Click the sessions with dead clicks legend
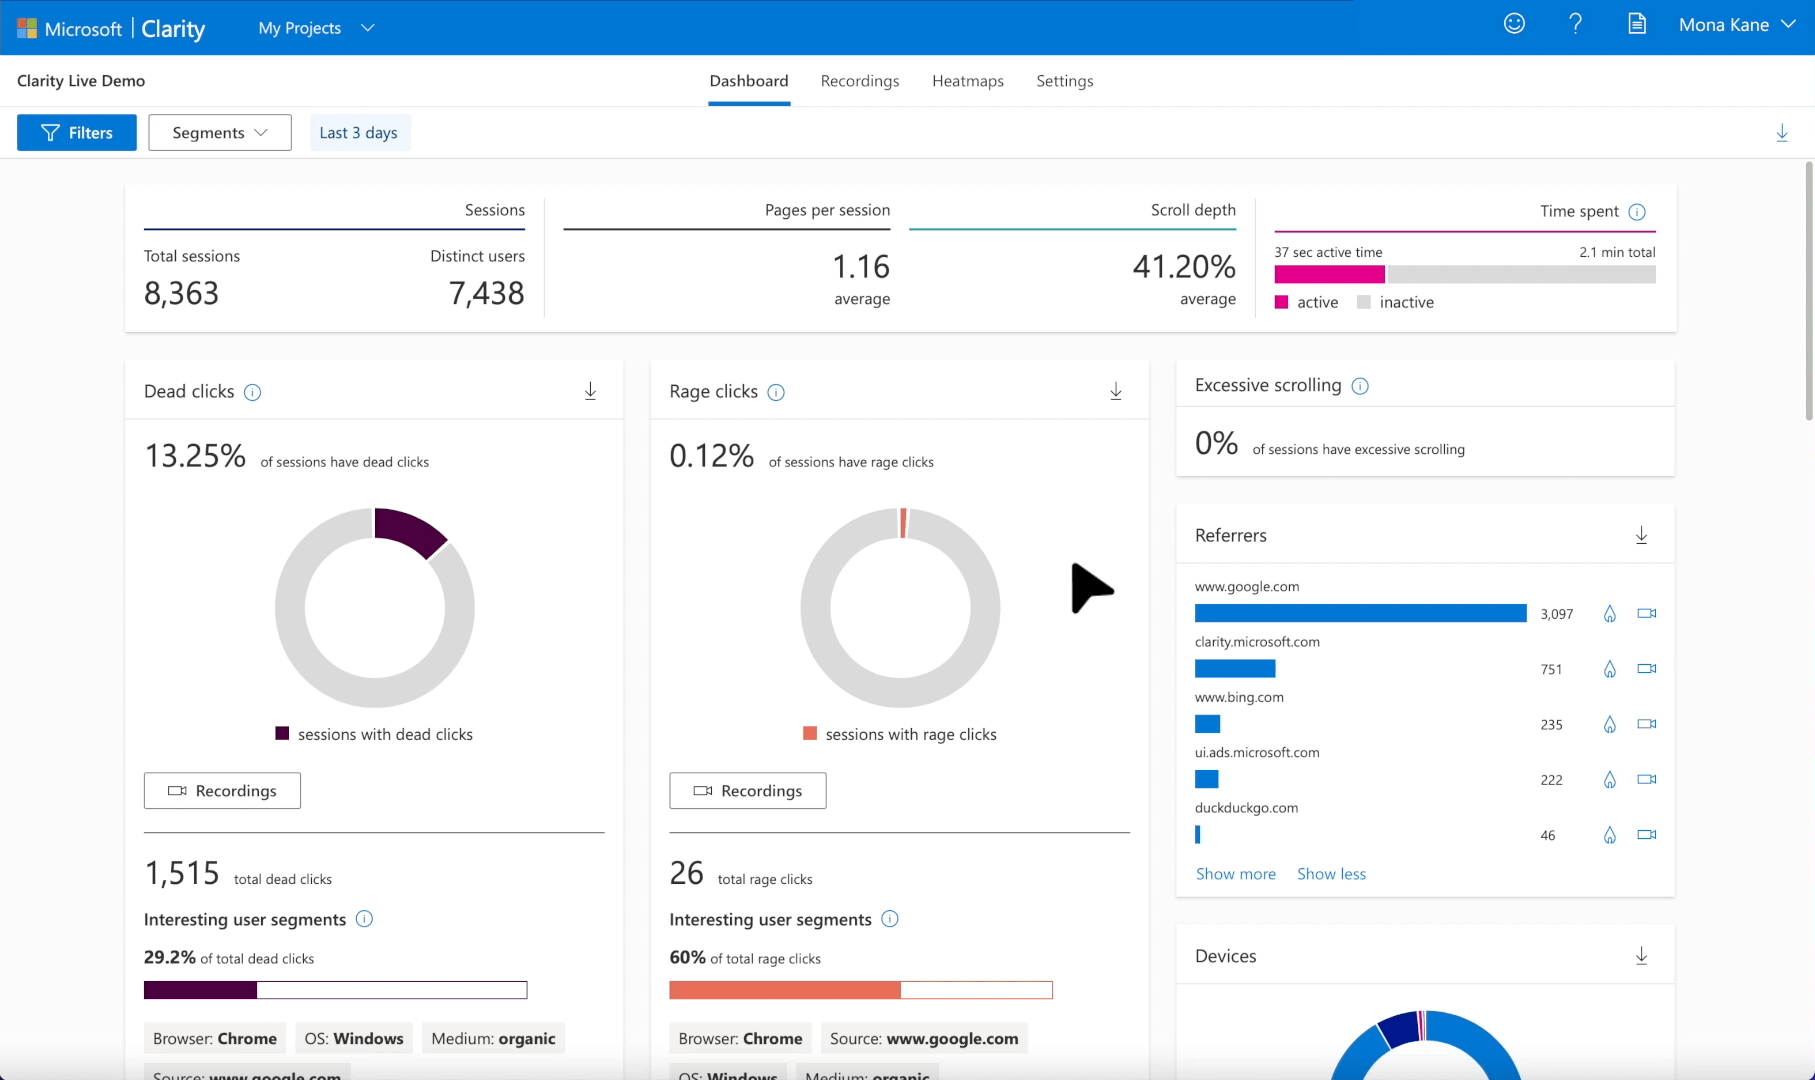 [x=374, y=734]
